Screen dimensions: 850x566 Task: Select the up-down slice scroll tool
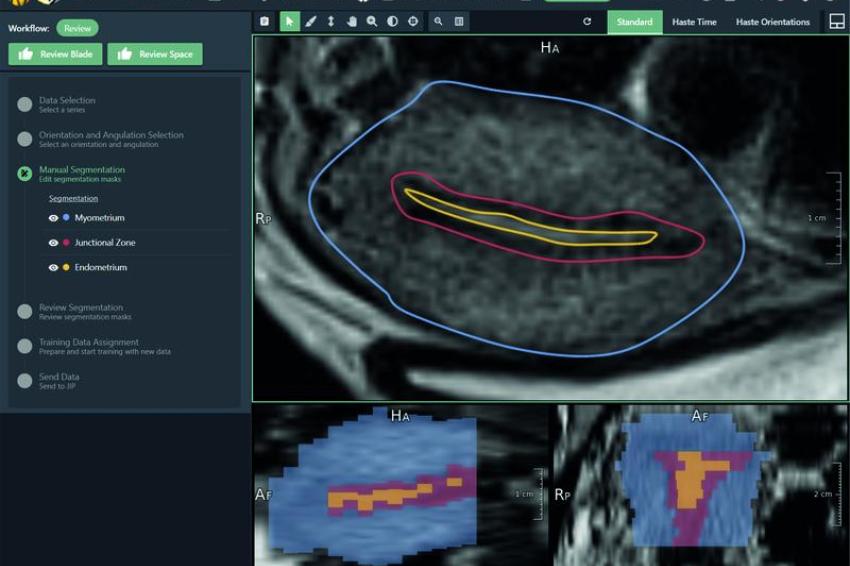(331, 22)
